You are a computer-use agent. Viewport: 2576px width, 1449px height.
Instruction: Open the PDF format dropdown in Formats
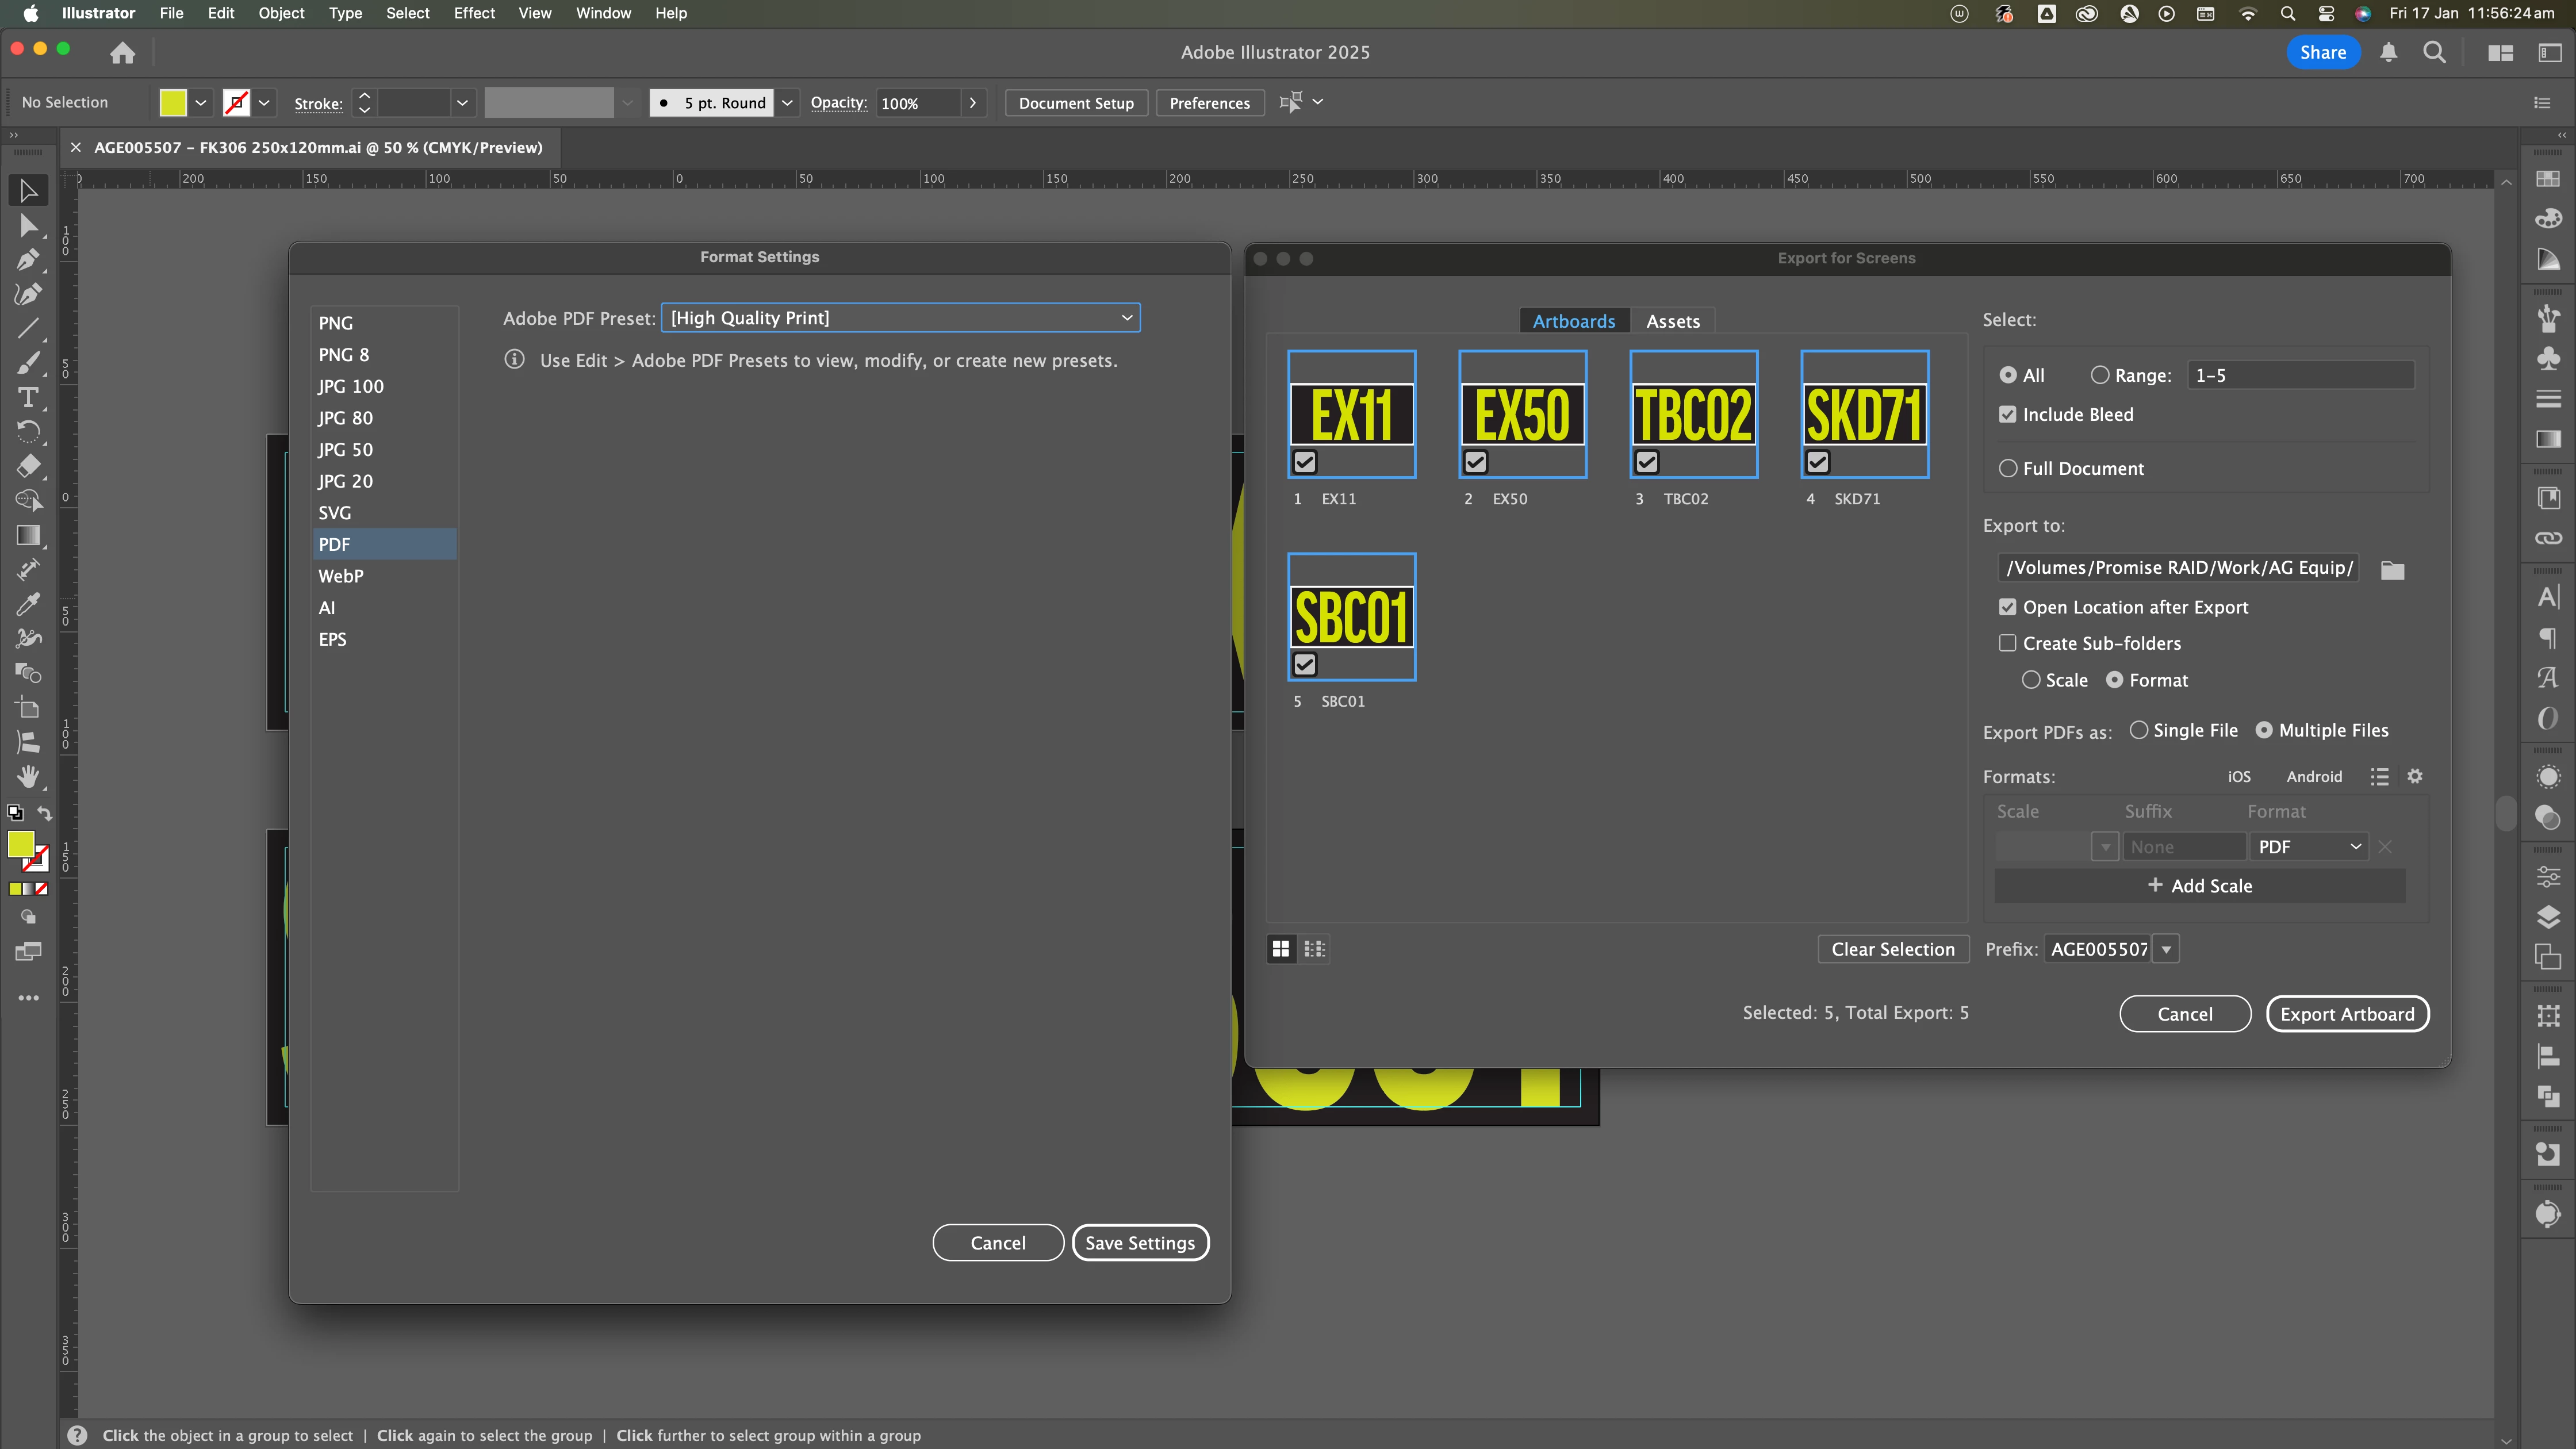(x=2308, y=847)
